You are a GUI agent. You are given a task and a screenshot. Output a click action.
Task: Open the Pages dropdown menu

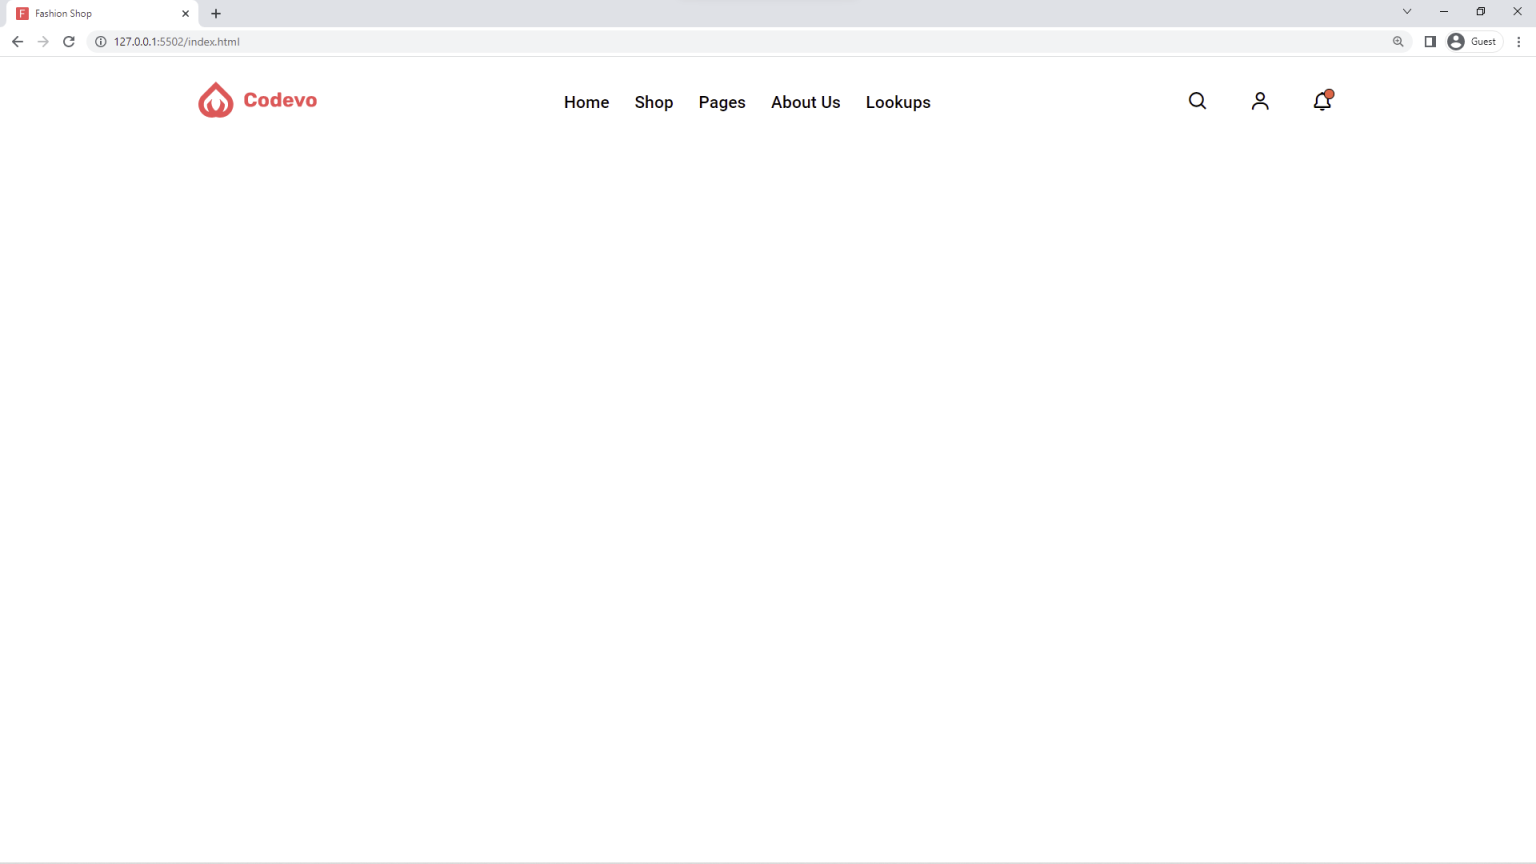click(x=722, y=102)
